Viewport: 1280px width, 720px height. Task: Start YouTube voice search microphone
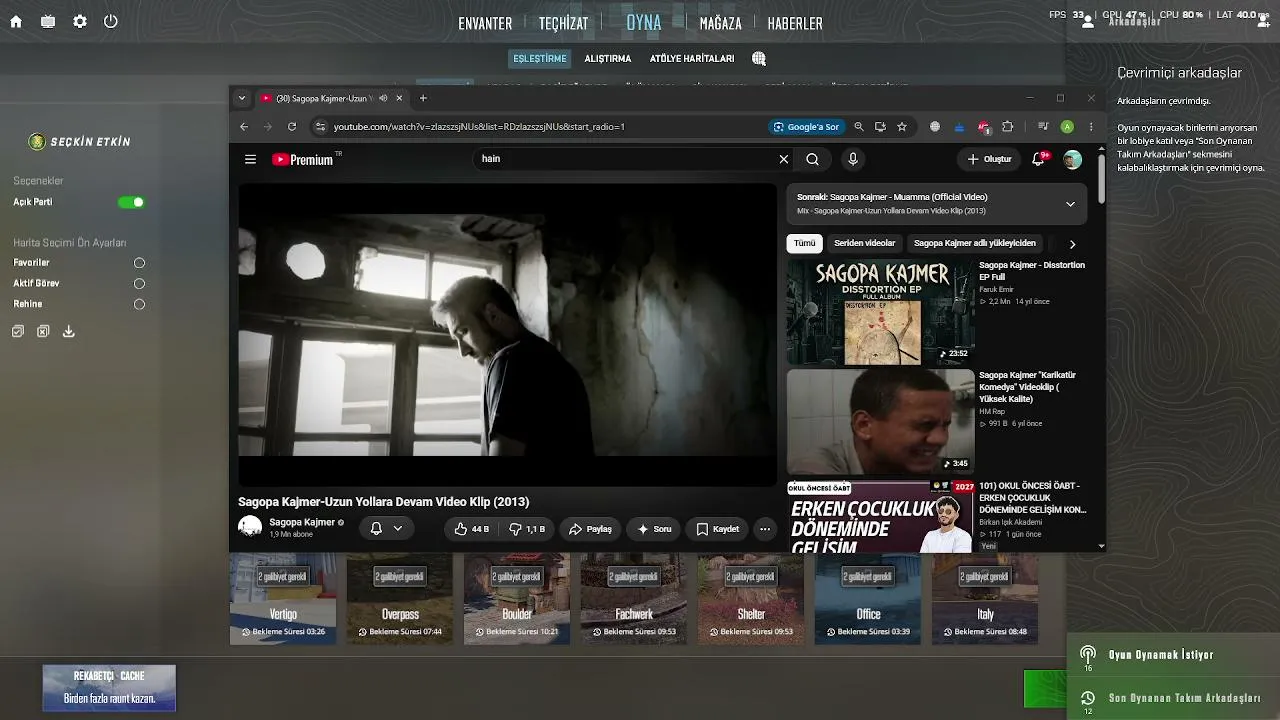853,159
